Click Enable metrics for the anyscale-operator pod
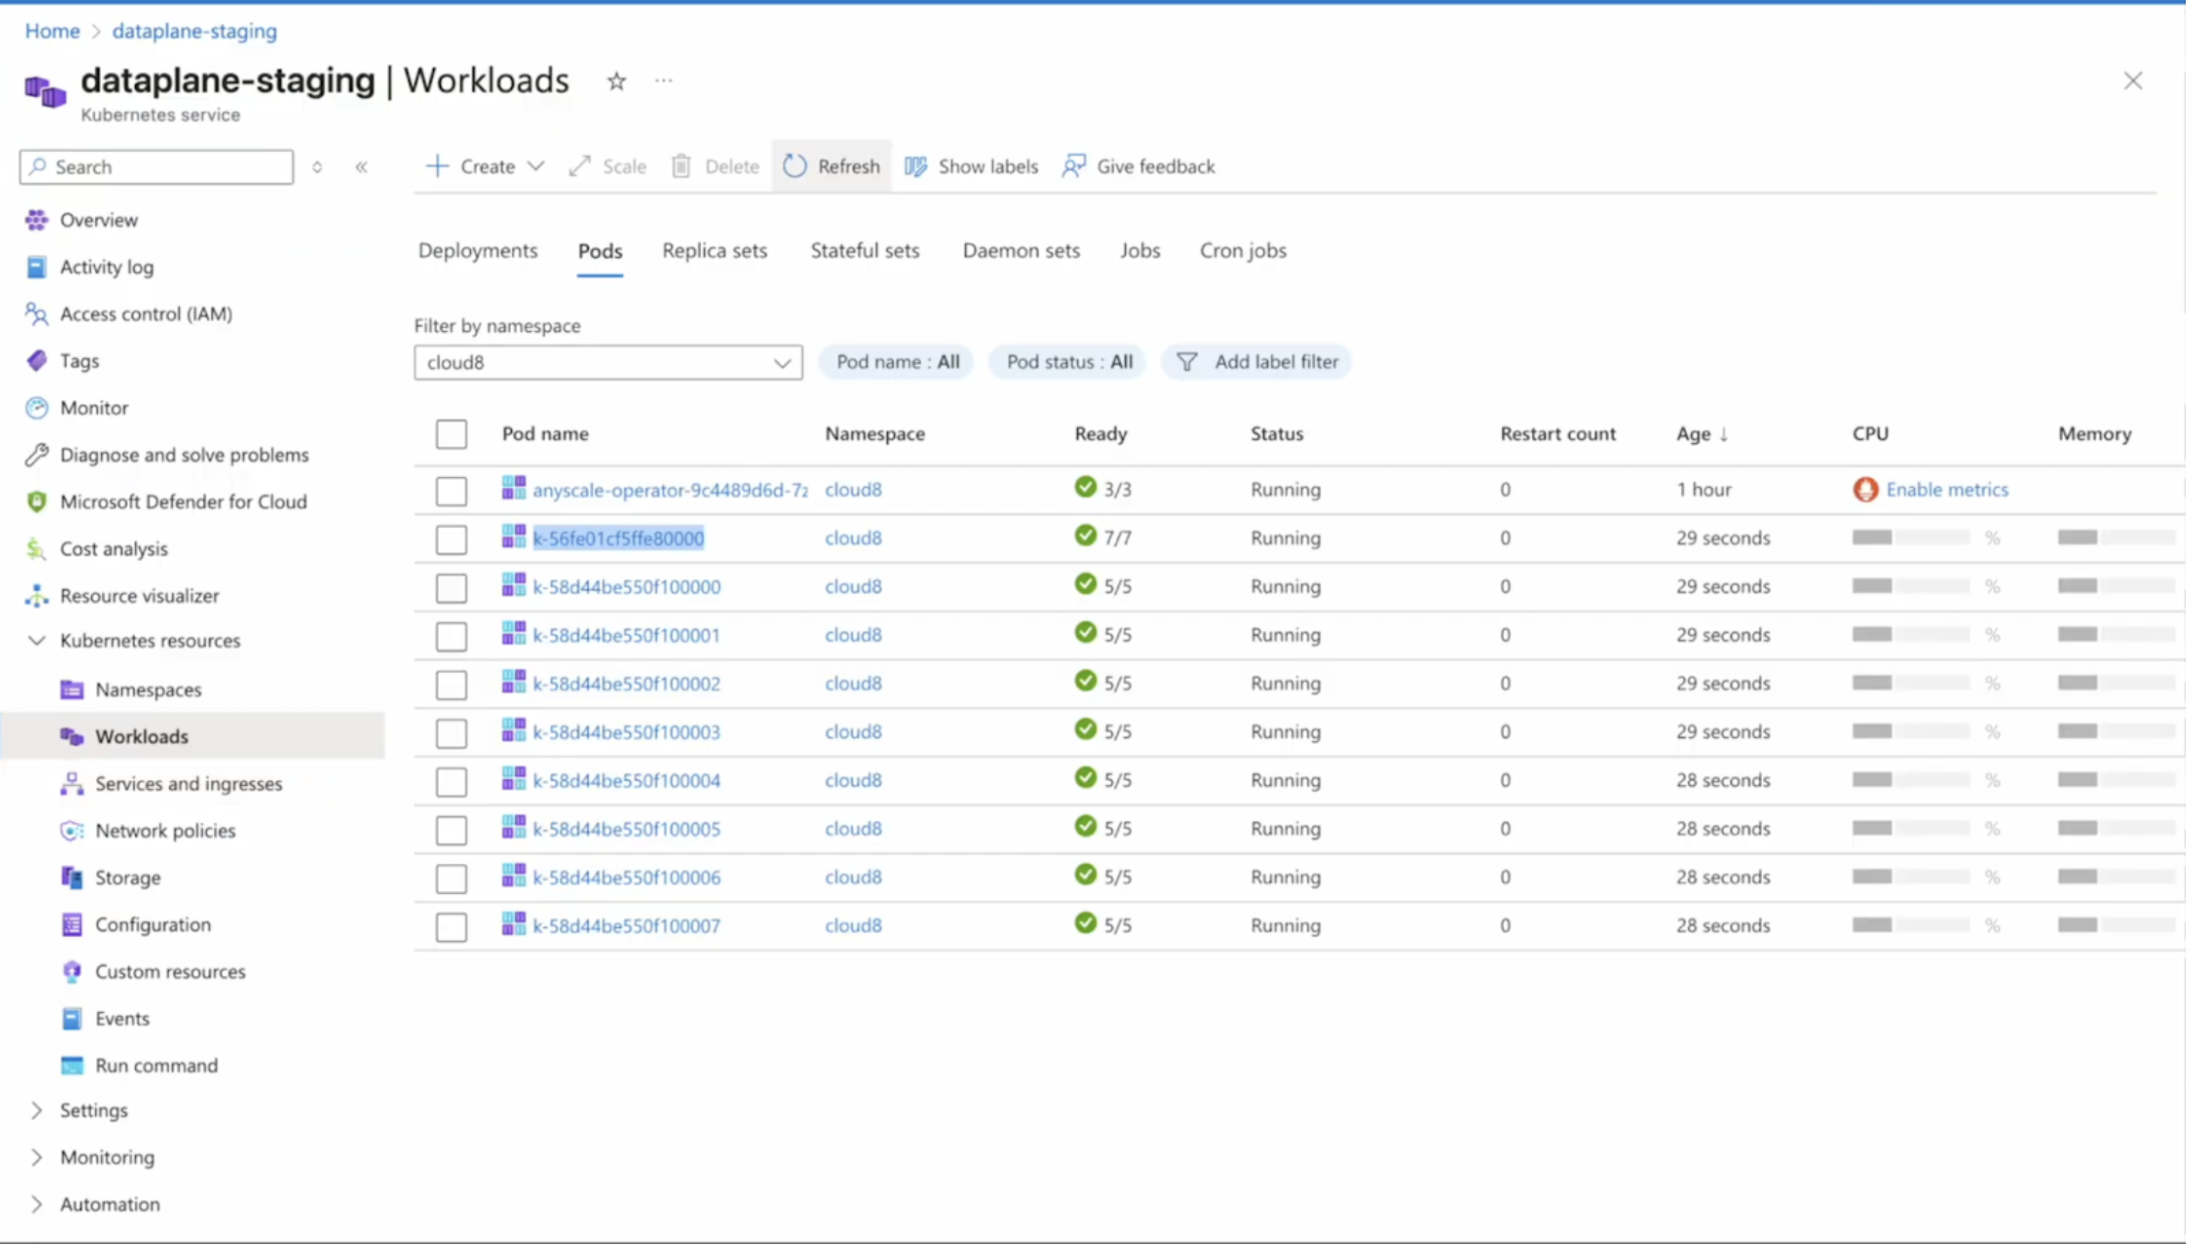Screen dimensions: 2190x1244 click(1946, 489)
